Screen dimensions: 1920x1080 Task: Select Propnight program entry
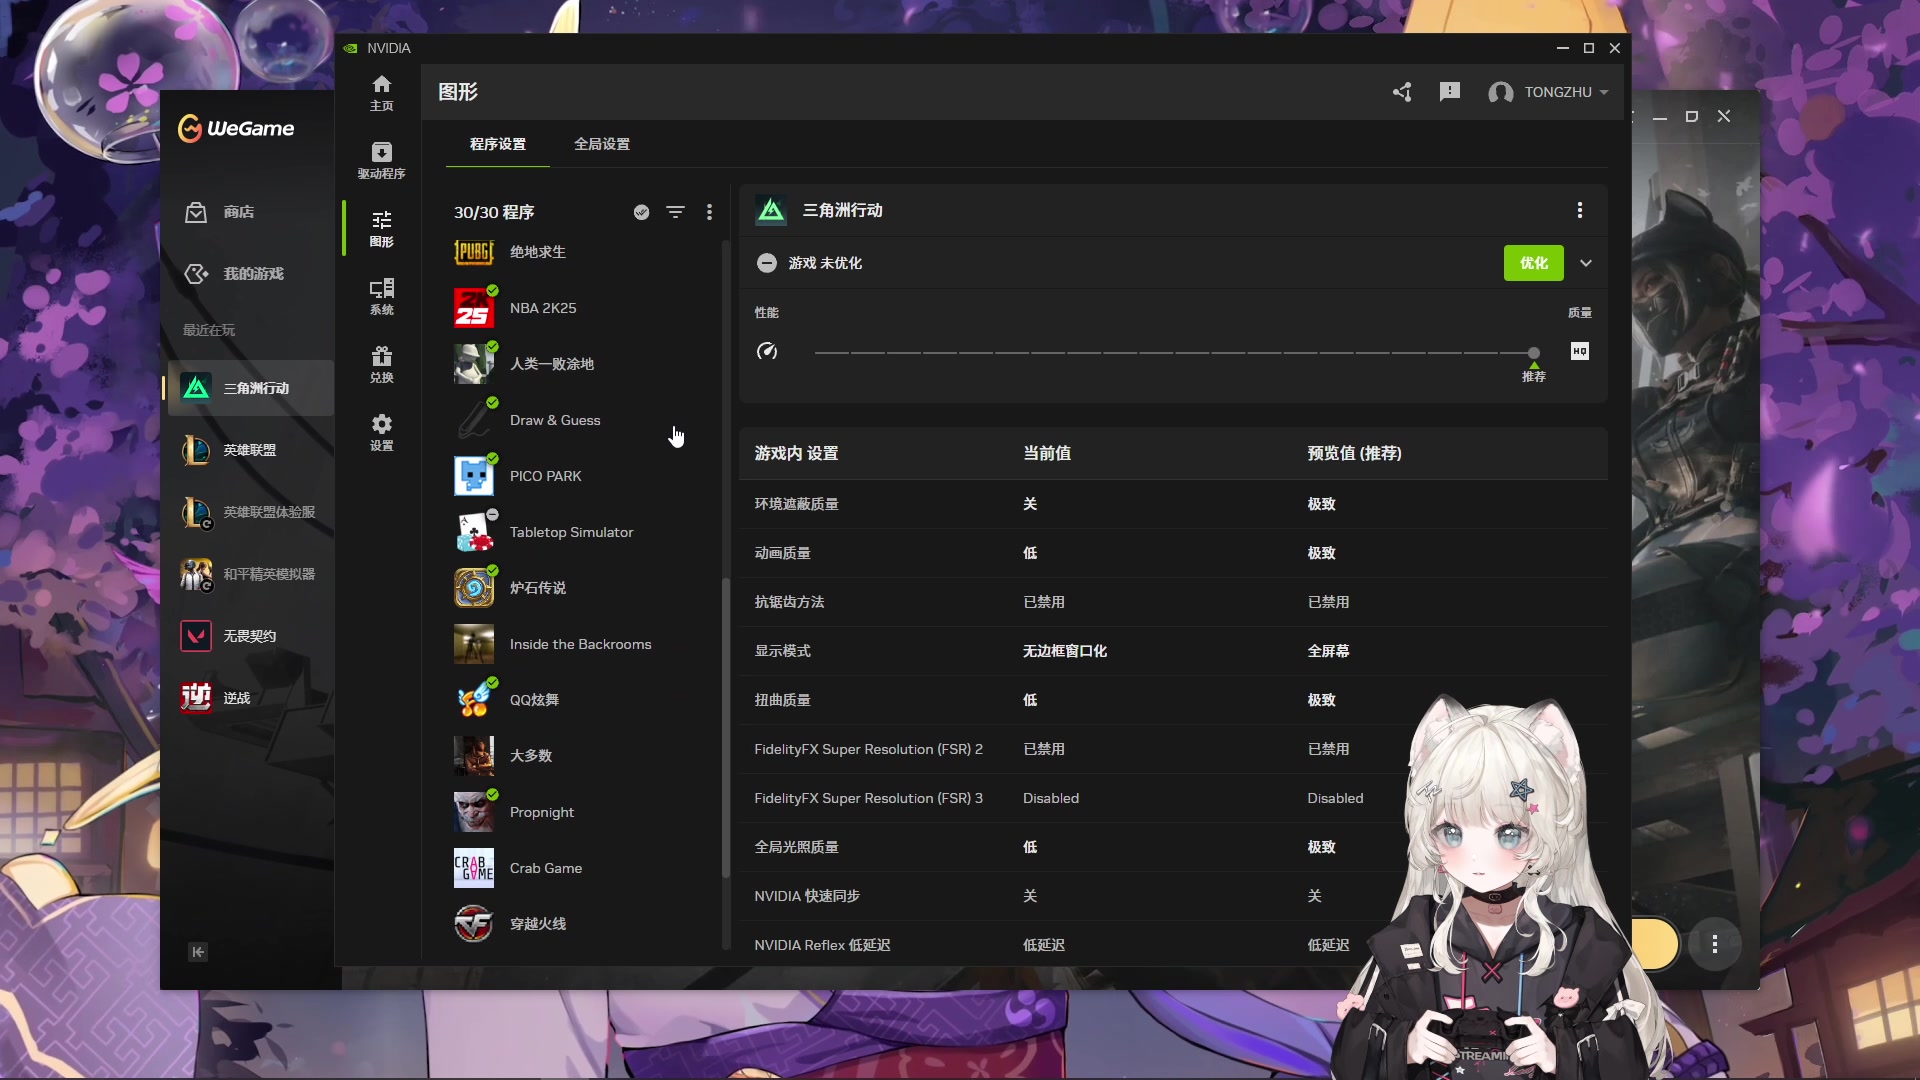[x=583, y=812]
